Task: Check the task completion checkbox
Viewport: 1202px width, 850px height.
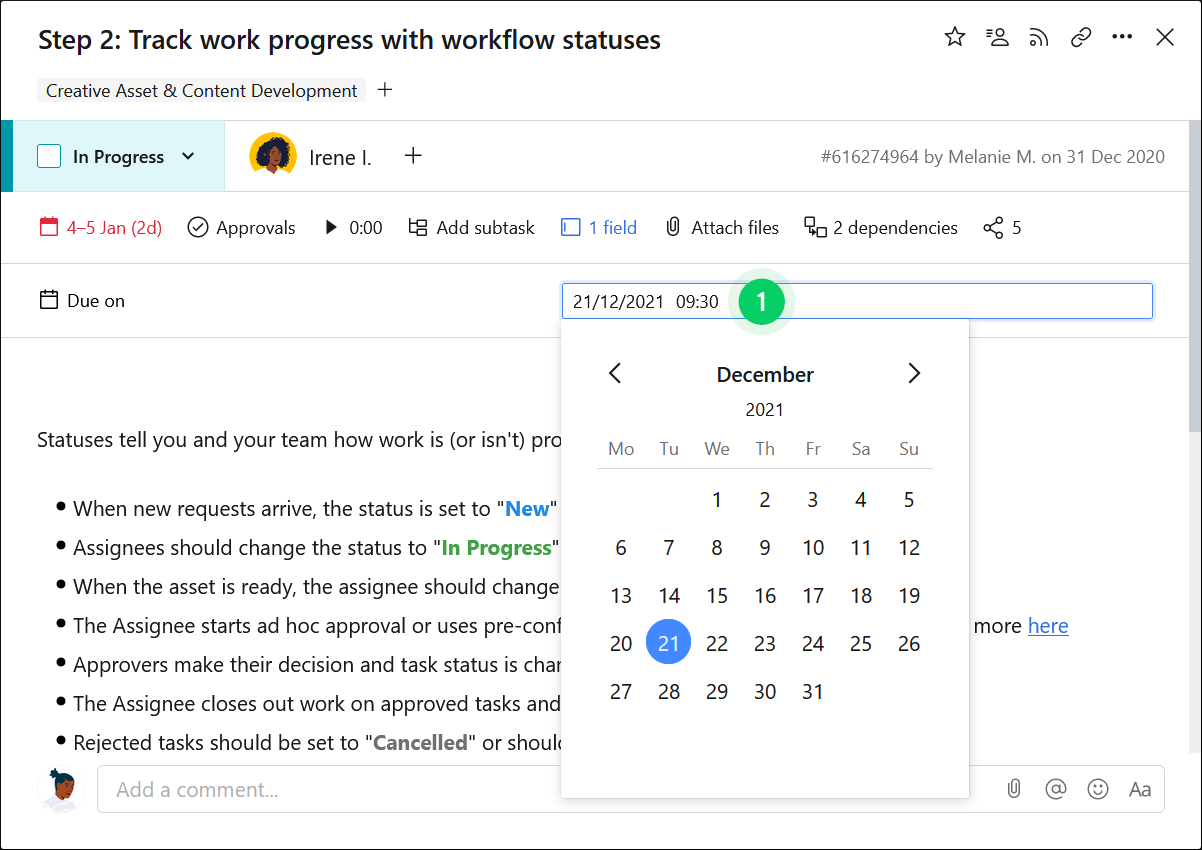Action: tap(48, 156)
